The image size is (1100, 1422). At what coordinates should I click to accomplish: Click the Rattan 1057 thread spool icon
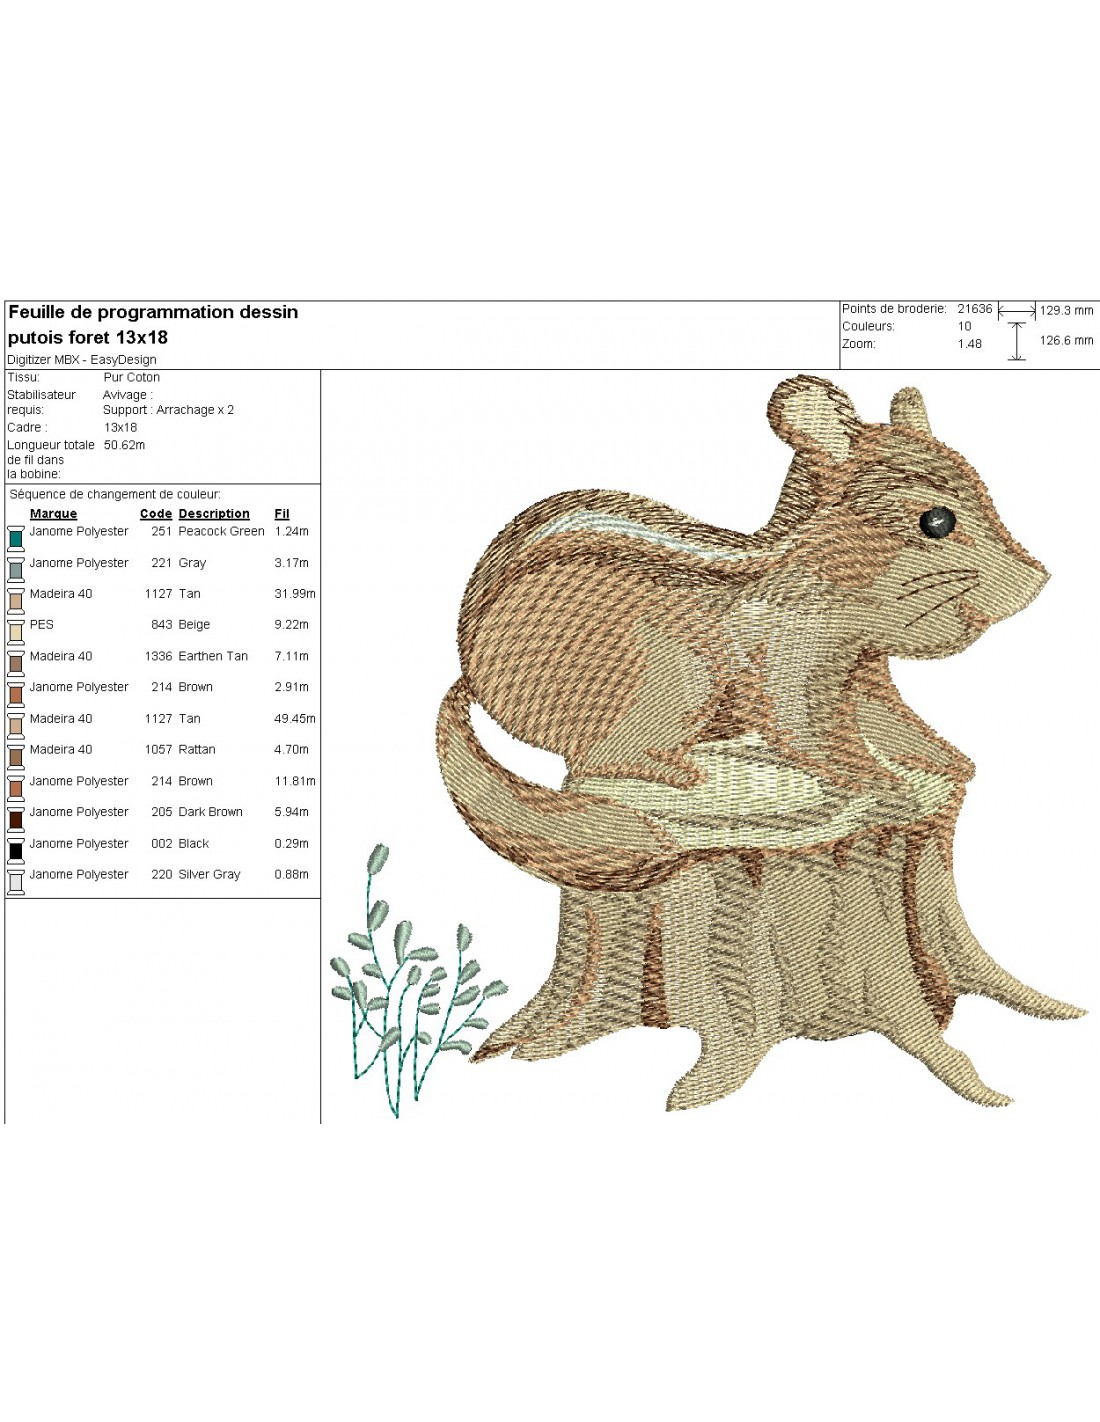click(16, 755)
